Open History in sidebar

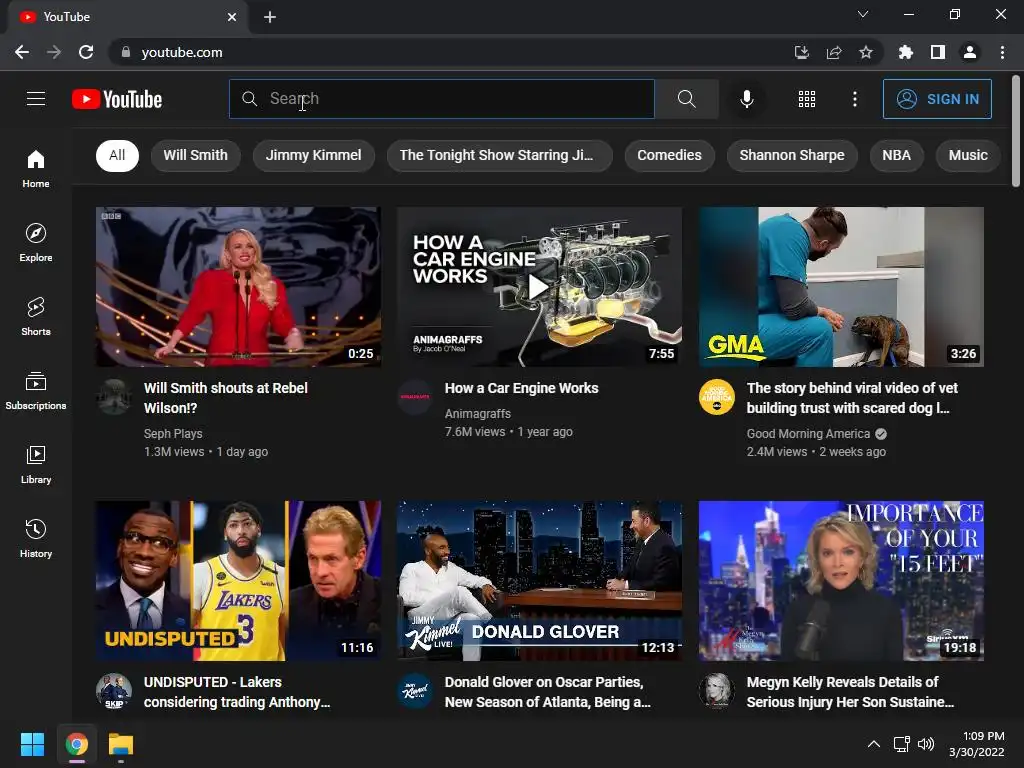click(36, 539)
